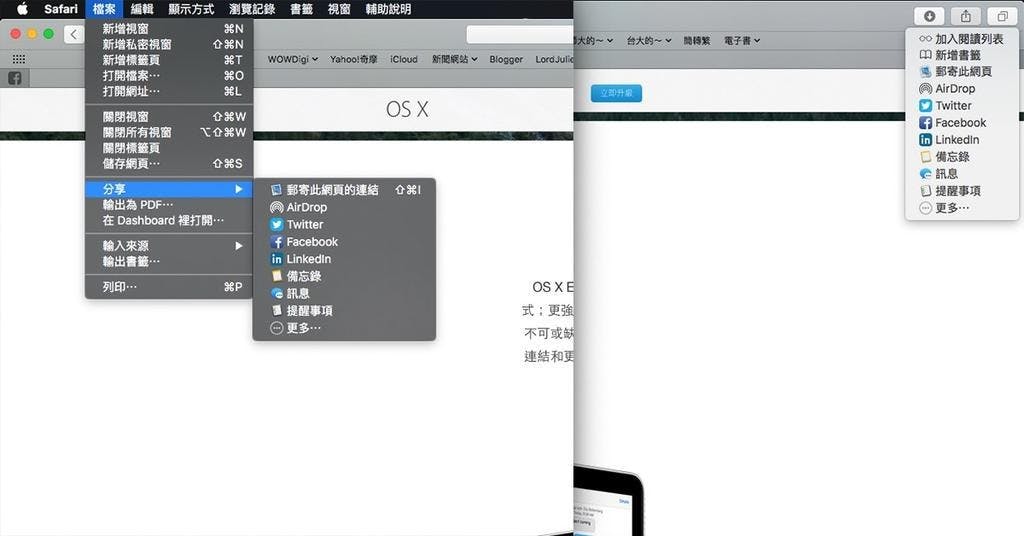Screen dimensions: 1024x536
Task: Open the Apple menu
Action: click(22, 9)
